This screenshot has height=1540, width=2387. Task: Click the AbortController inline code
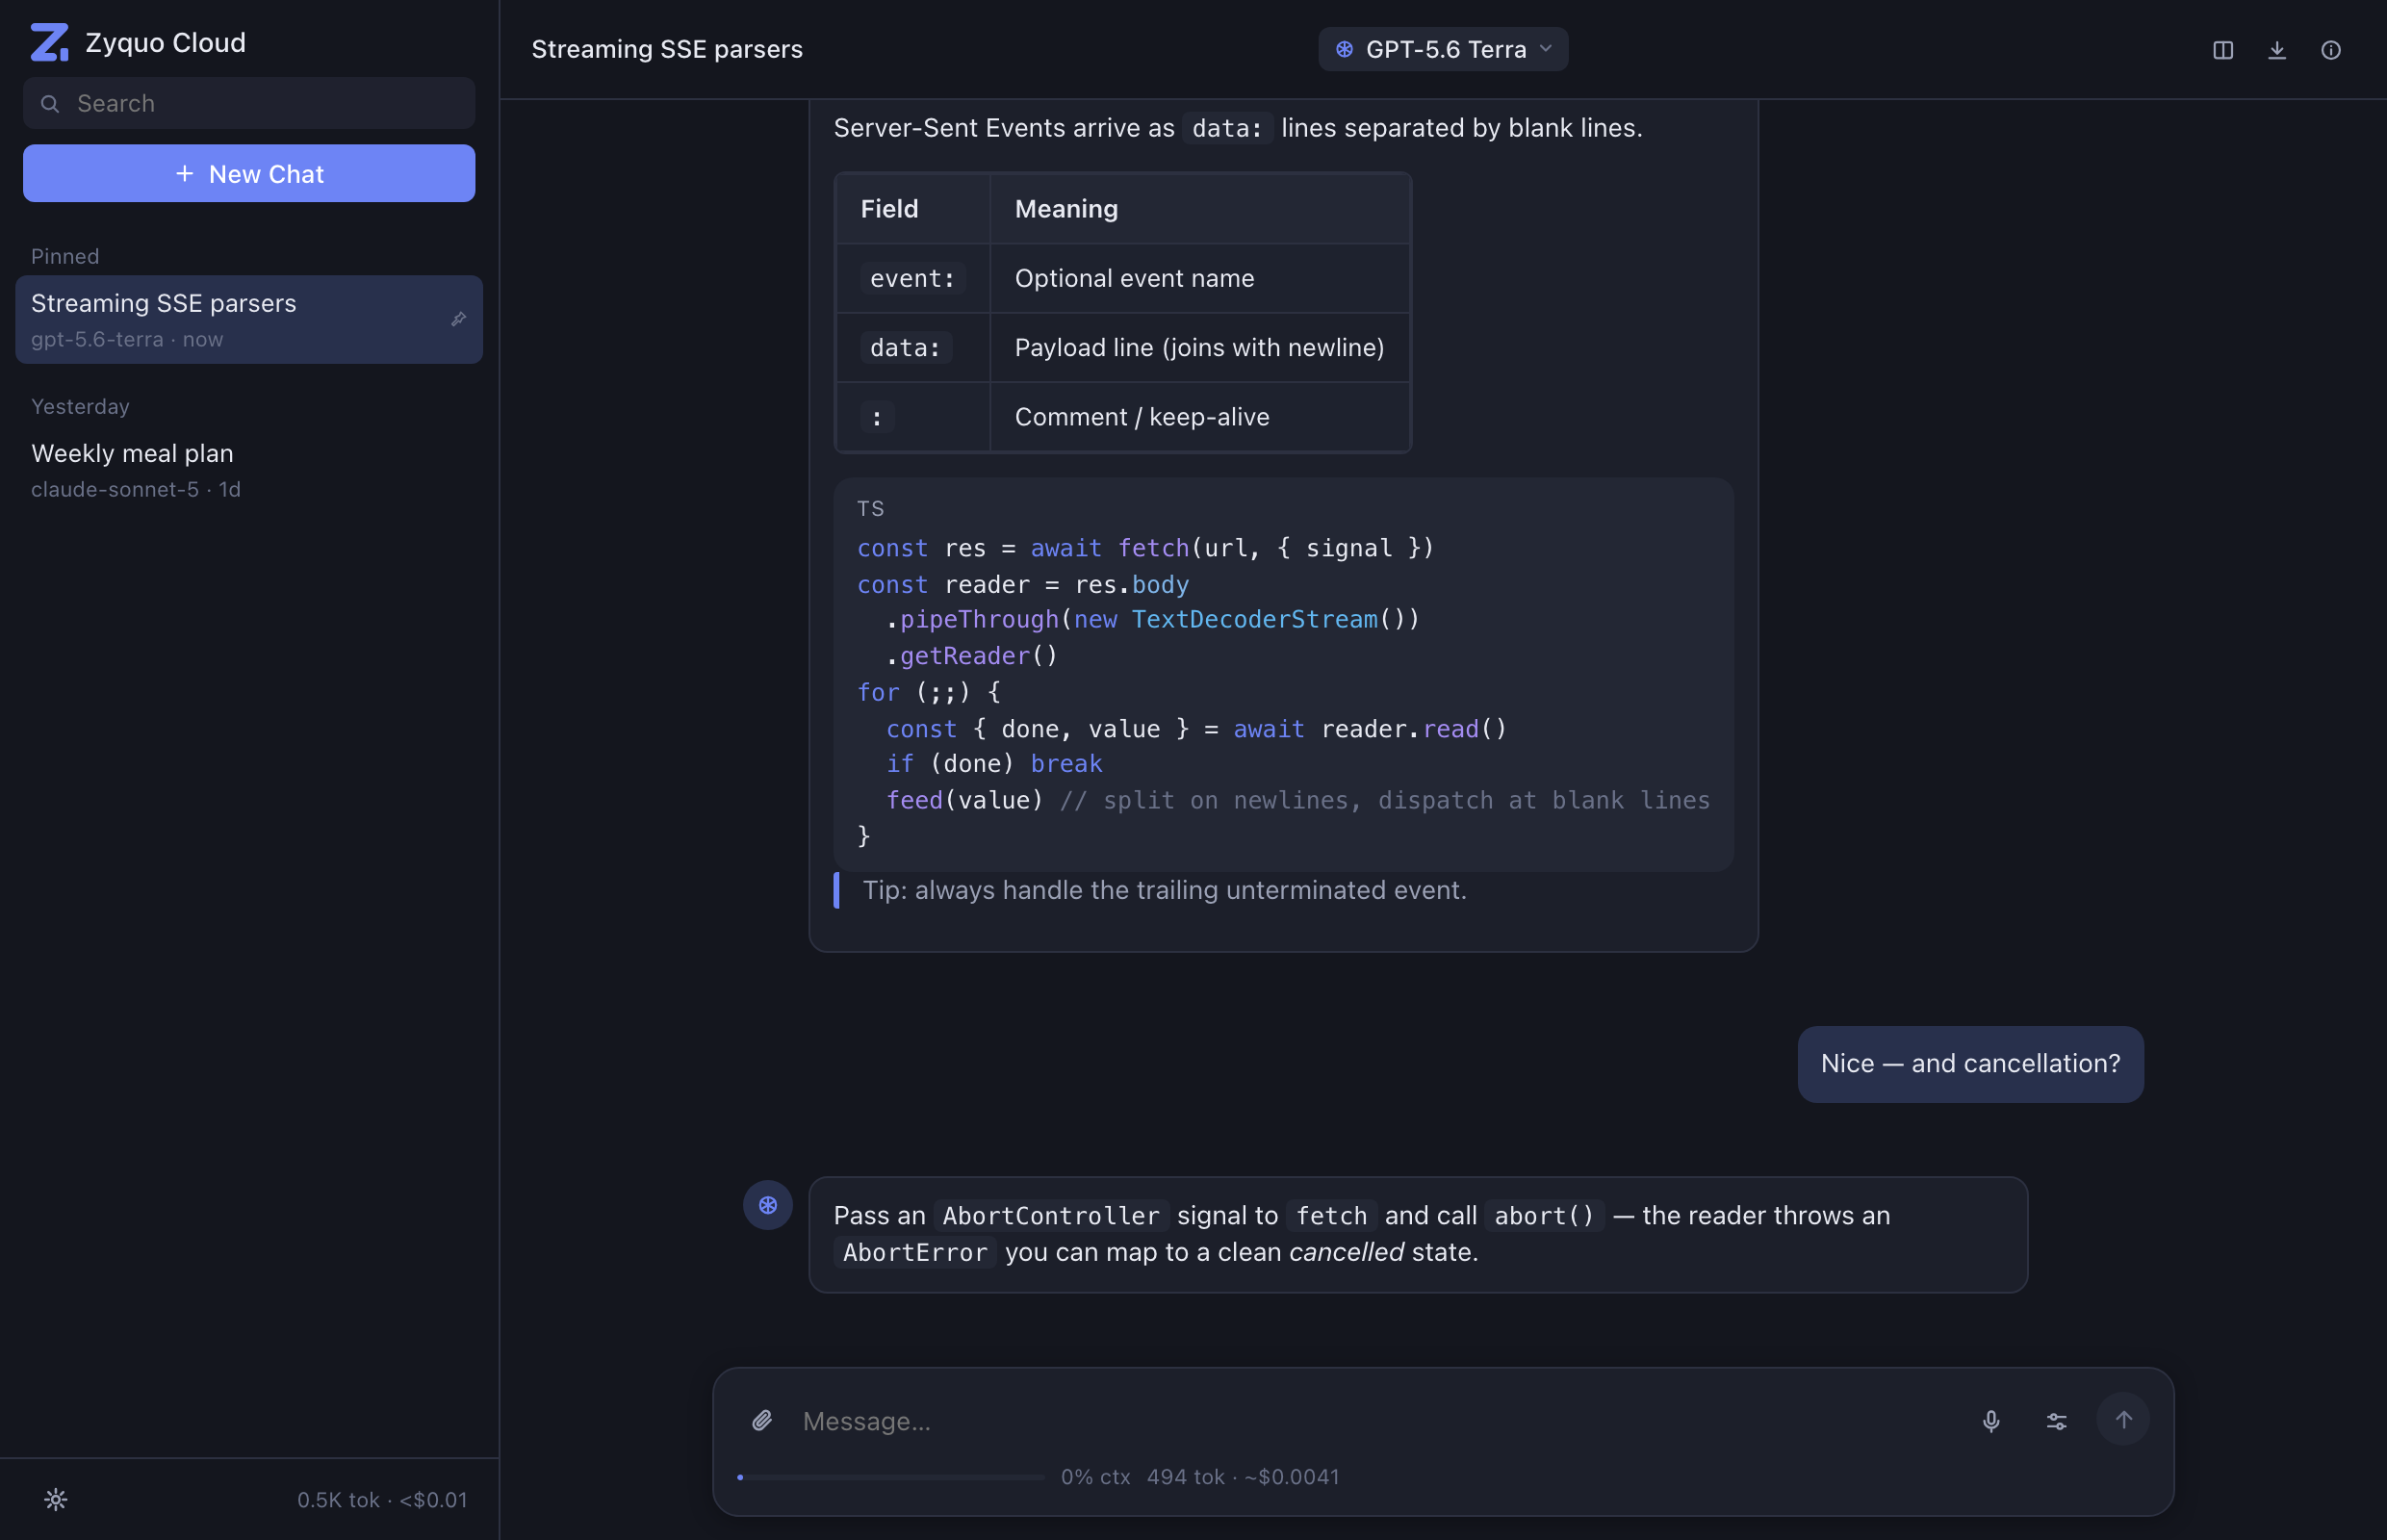(1051, 1215)
